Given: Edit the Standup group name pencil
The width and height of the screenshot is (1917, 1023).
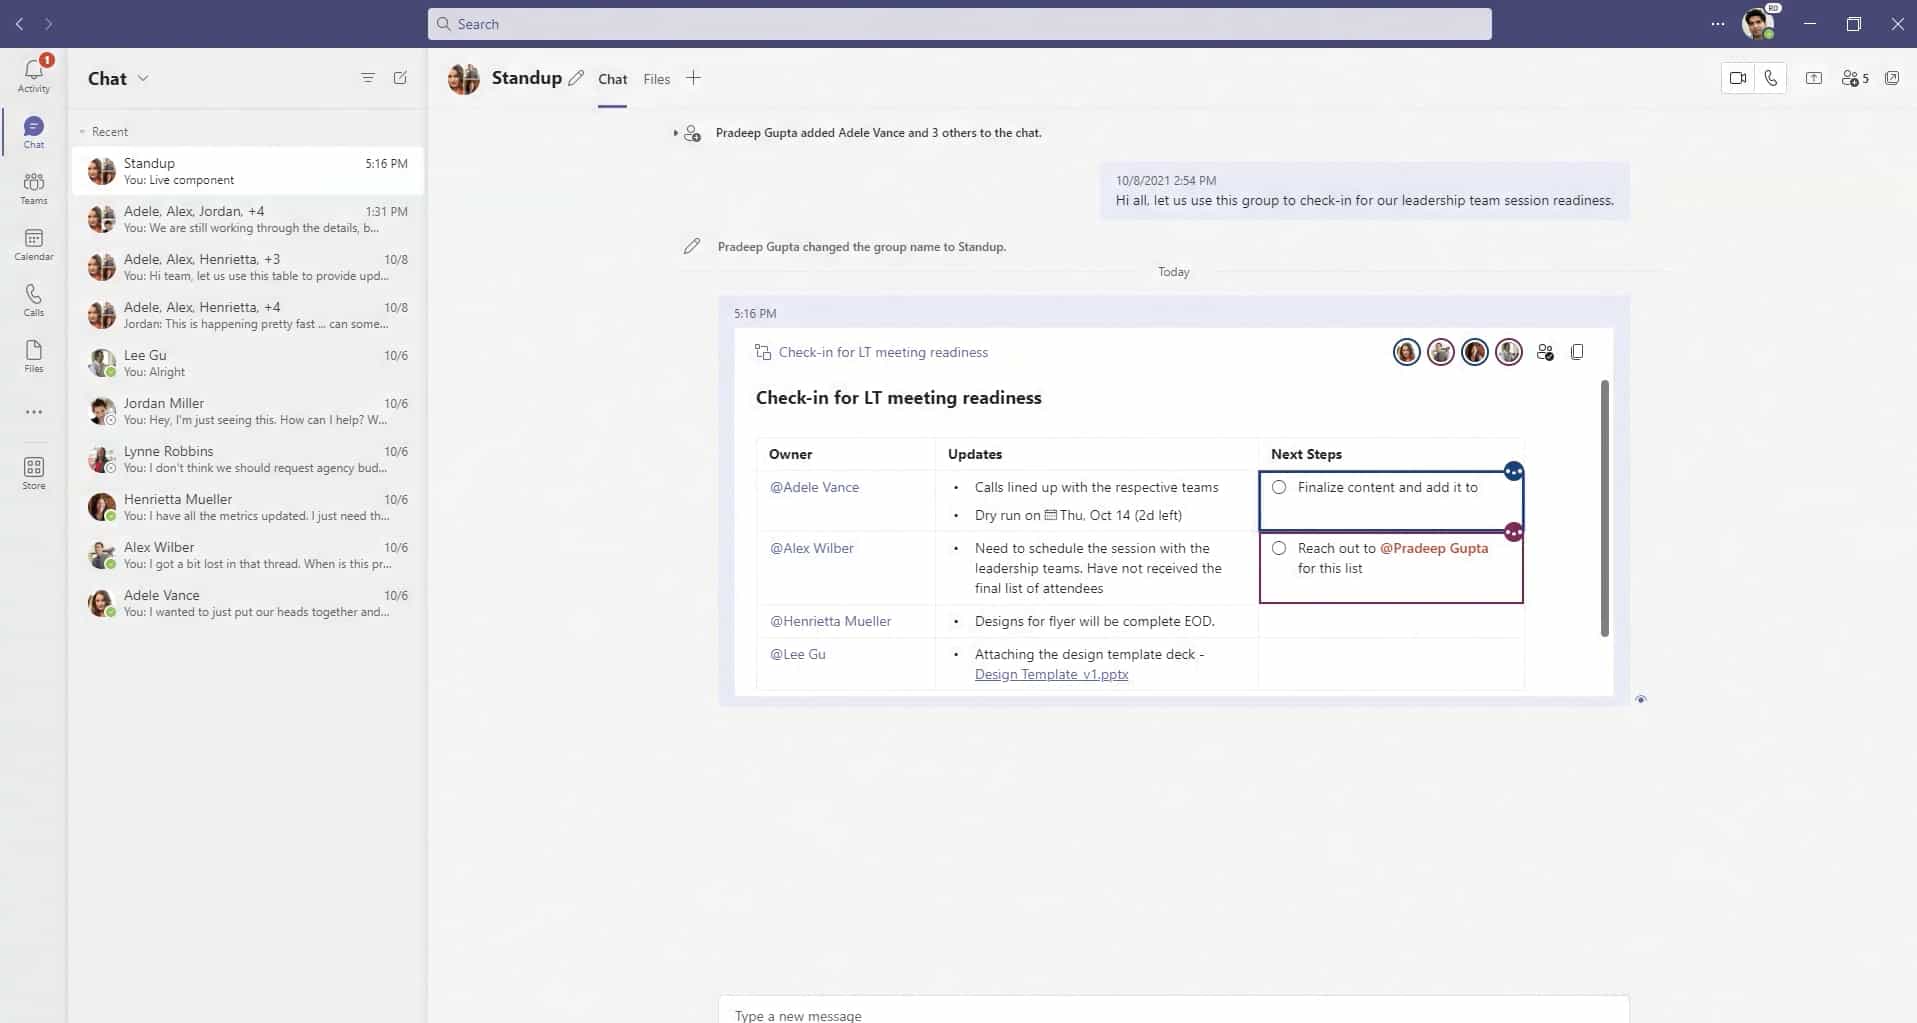Looking at the screenshot, I should coord(576,78).
